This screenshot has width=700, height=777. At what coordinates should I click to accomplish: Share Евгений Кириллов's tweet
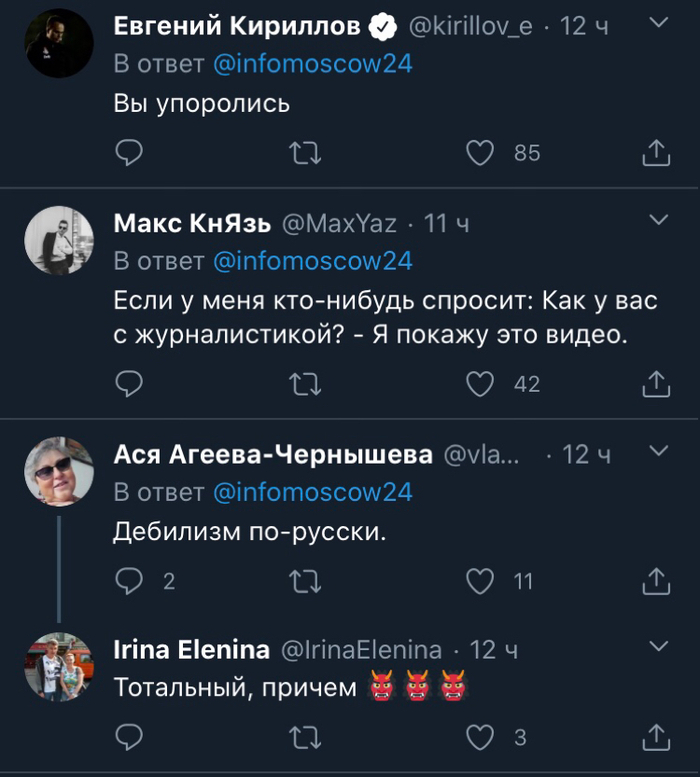click(655, 152)
